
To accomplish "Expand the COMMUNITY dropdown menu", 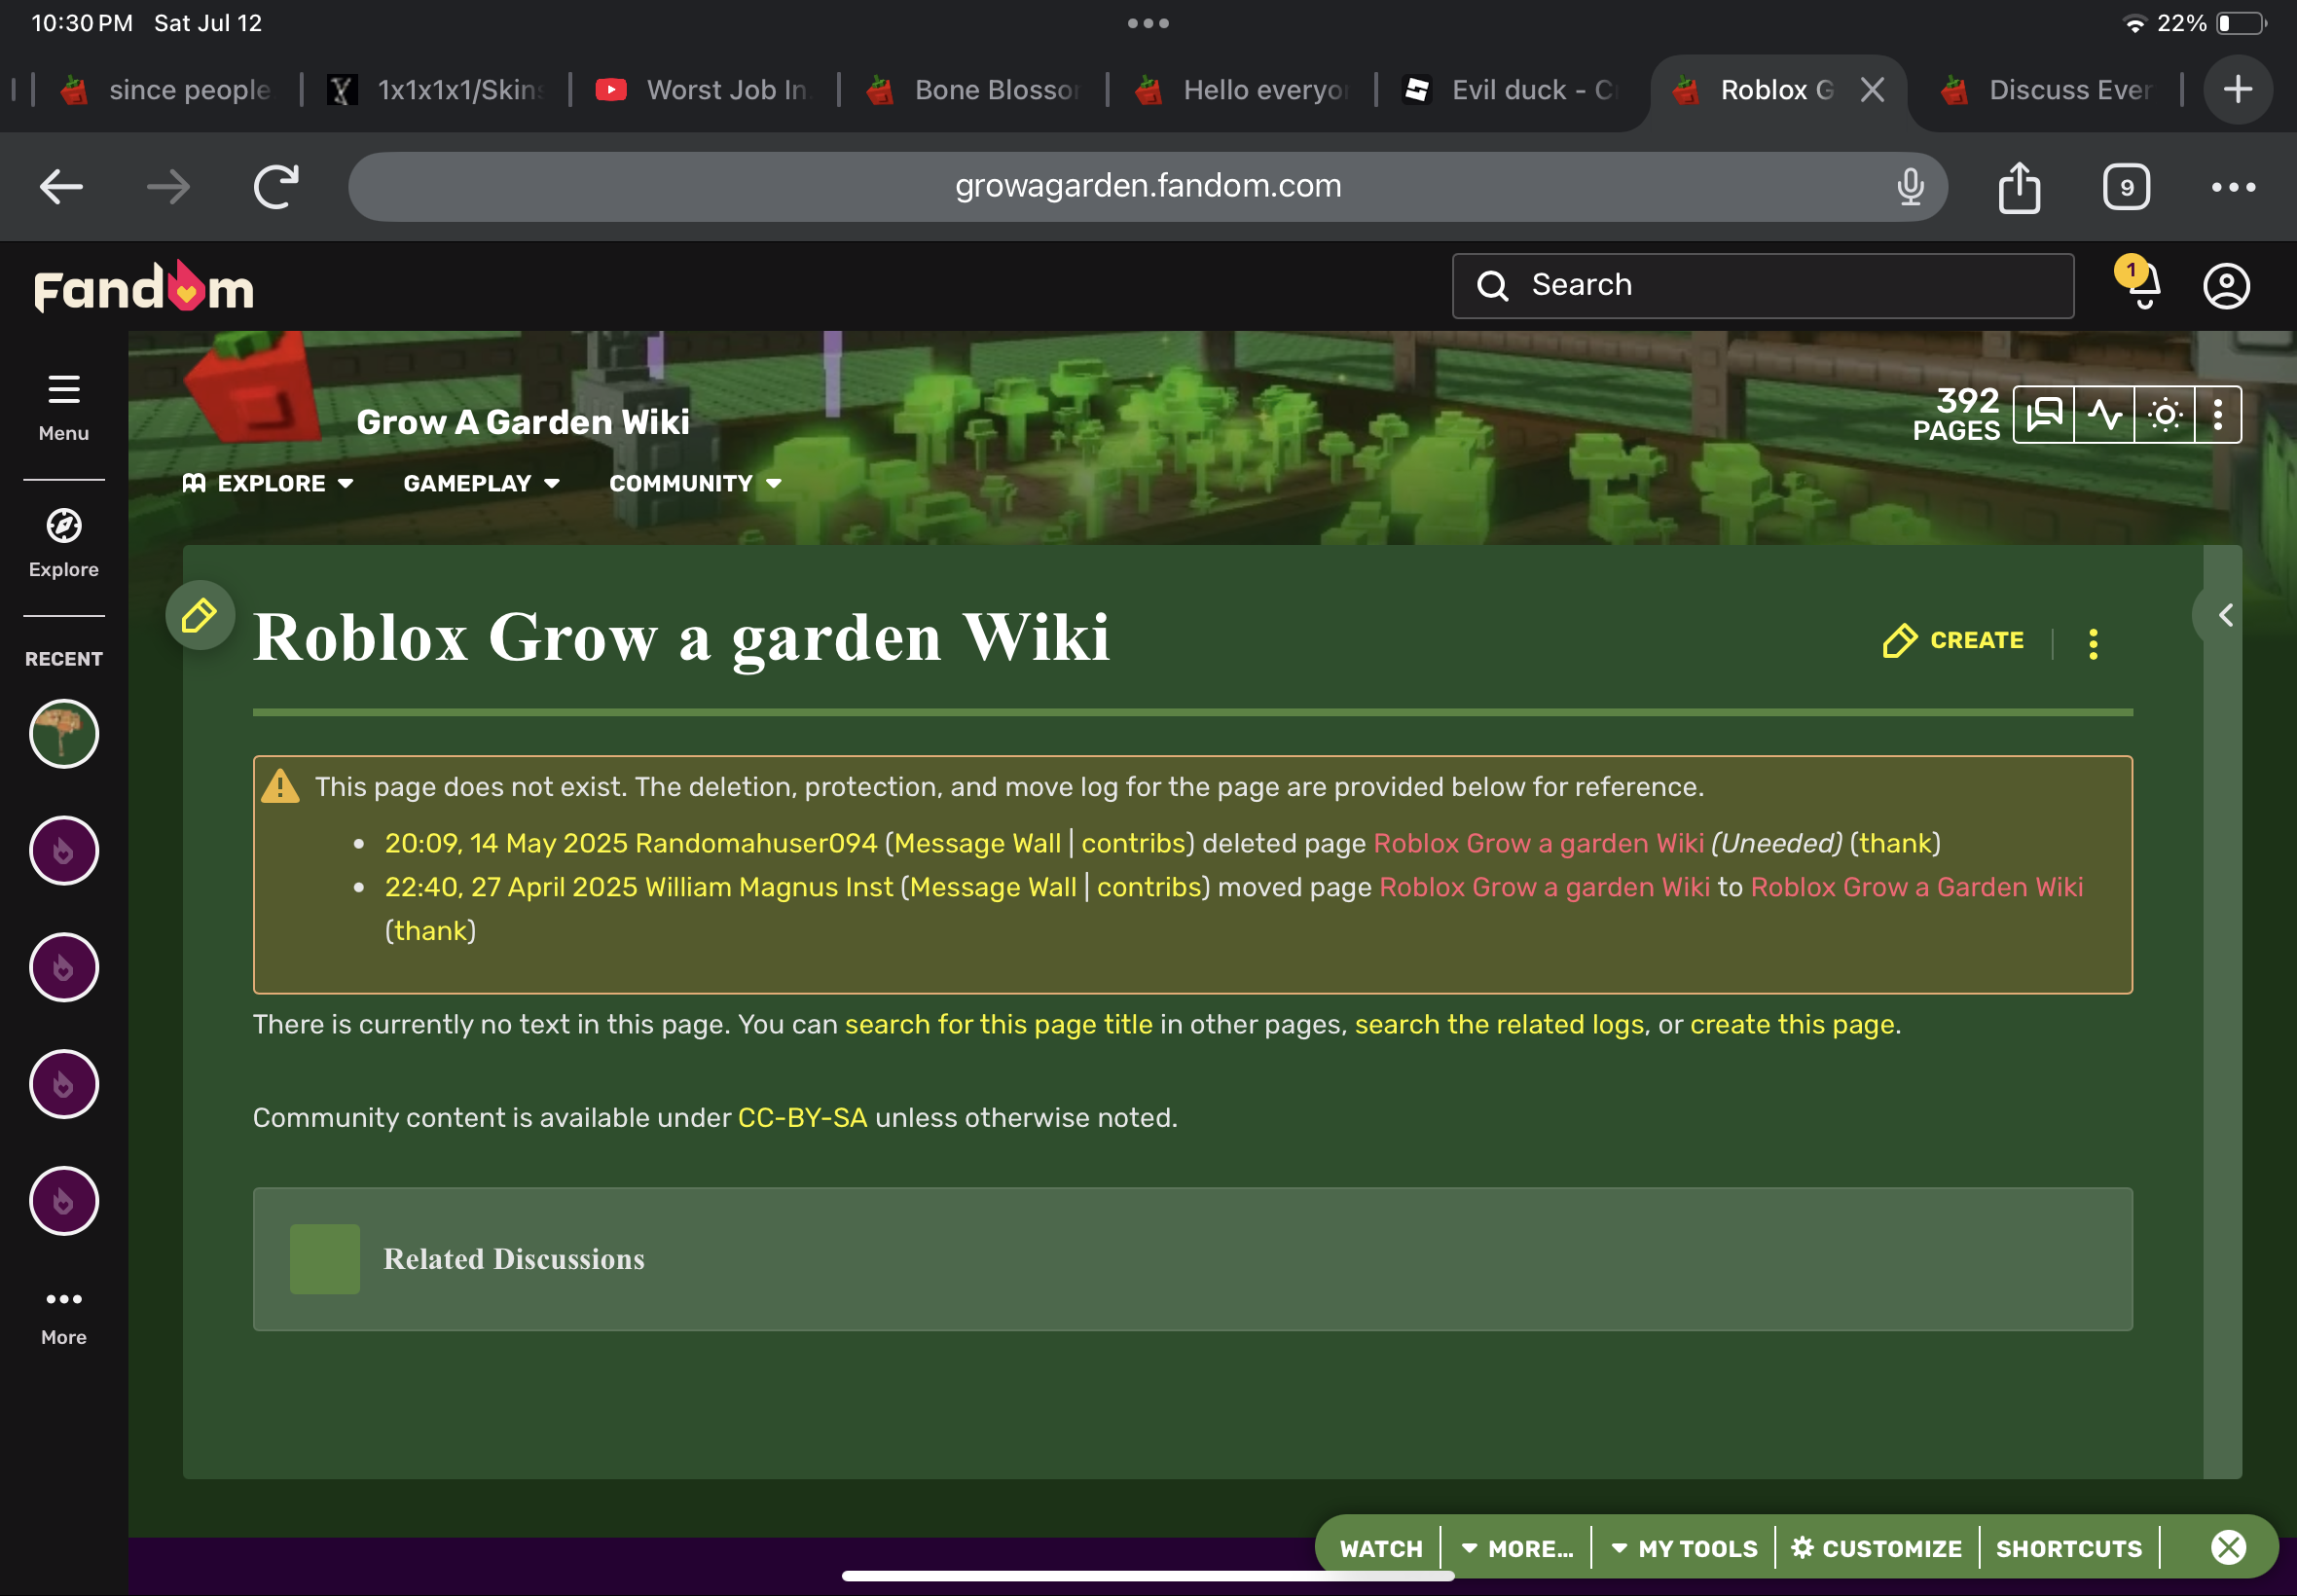I will coord(695,483).
